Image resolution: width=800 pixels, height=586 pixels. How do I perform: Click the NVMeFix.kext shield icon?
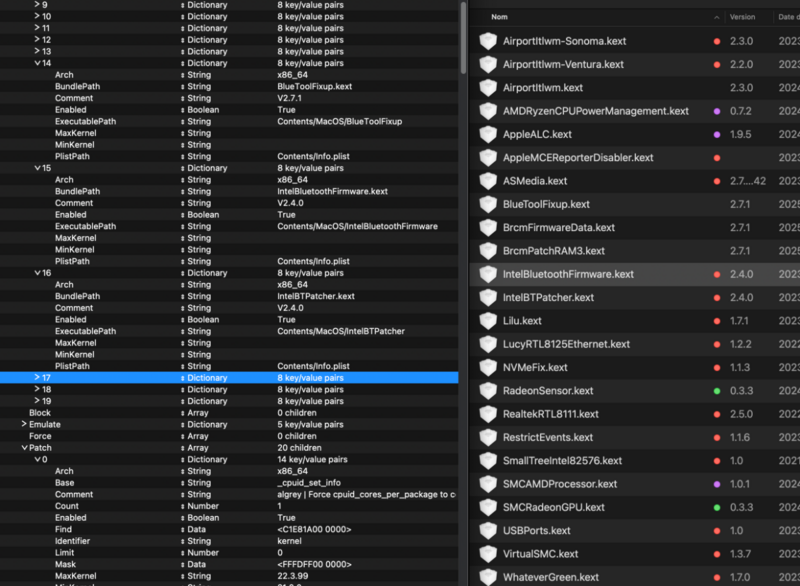[487, 367]
